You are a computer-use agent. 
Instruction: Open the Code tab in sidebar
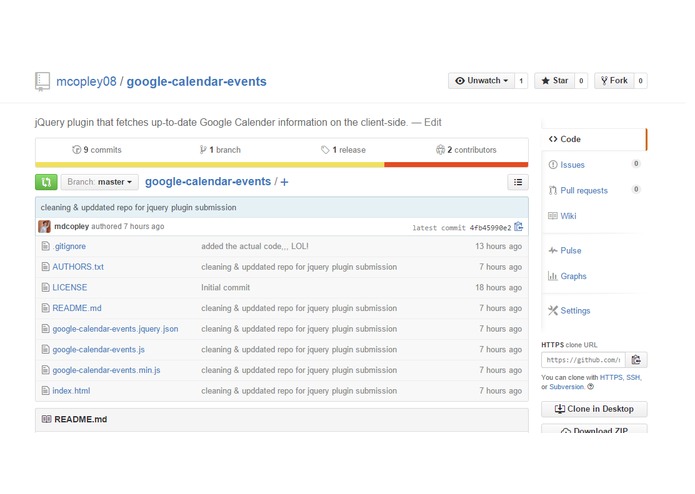pyautogui.click(x=594, y=139)
